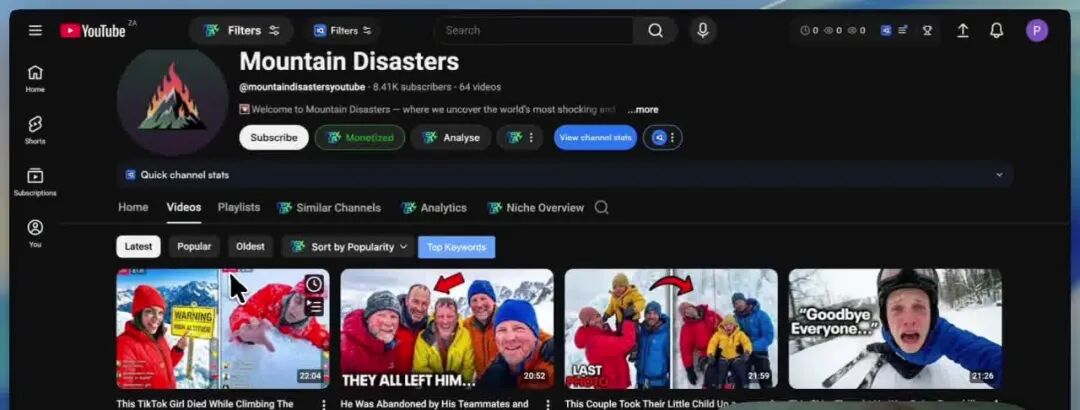Click the YouTube logo
Screen dimensions: 1080x410
point(92,30)
